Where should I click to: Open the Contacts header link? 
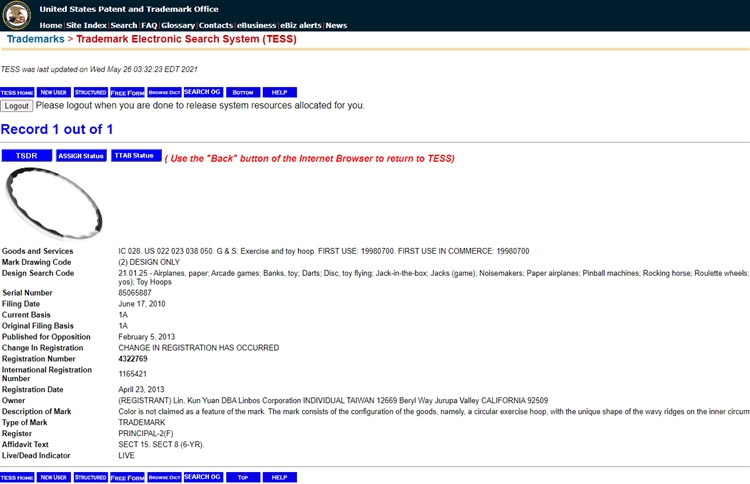coord(216,25)
